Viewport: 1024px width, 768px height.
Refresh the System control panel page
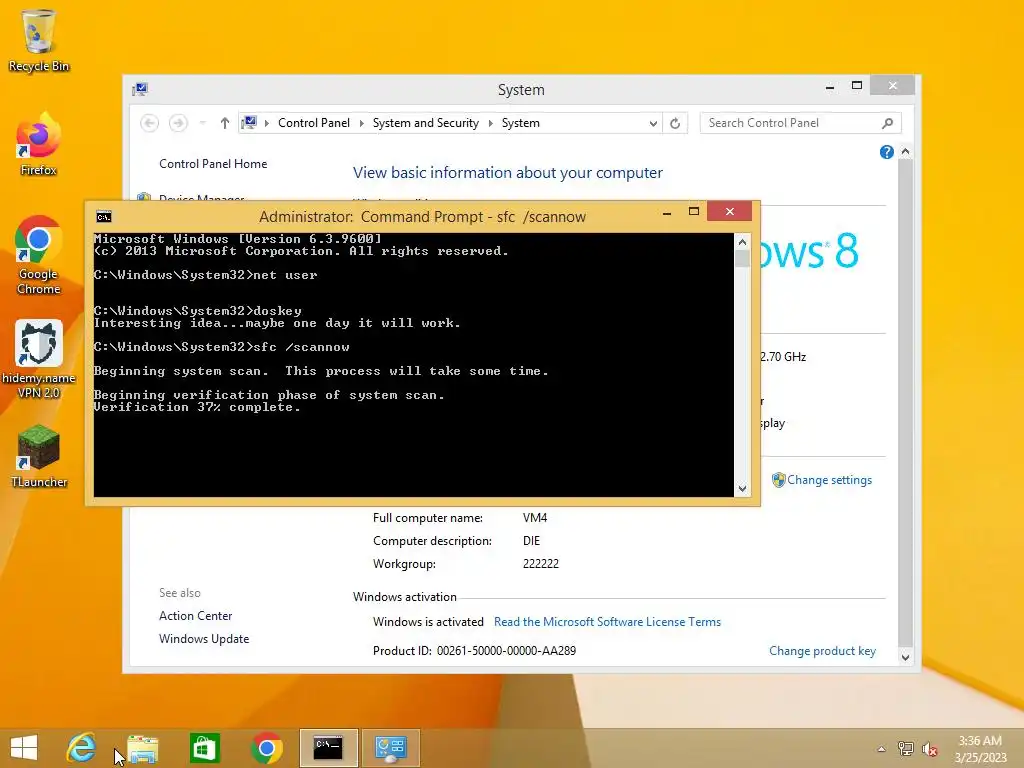675,123
